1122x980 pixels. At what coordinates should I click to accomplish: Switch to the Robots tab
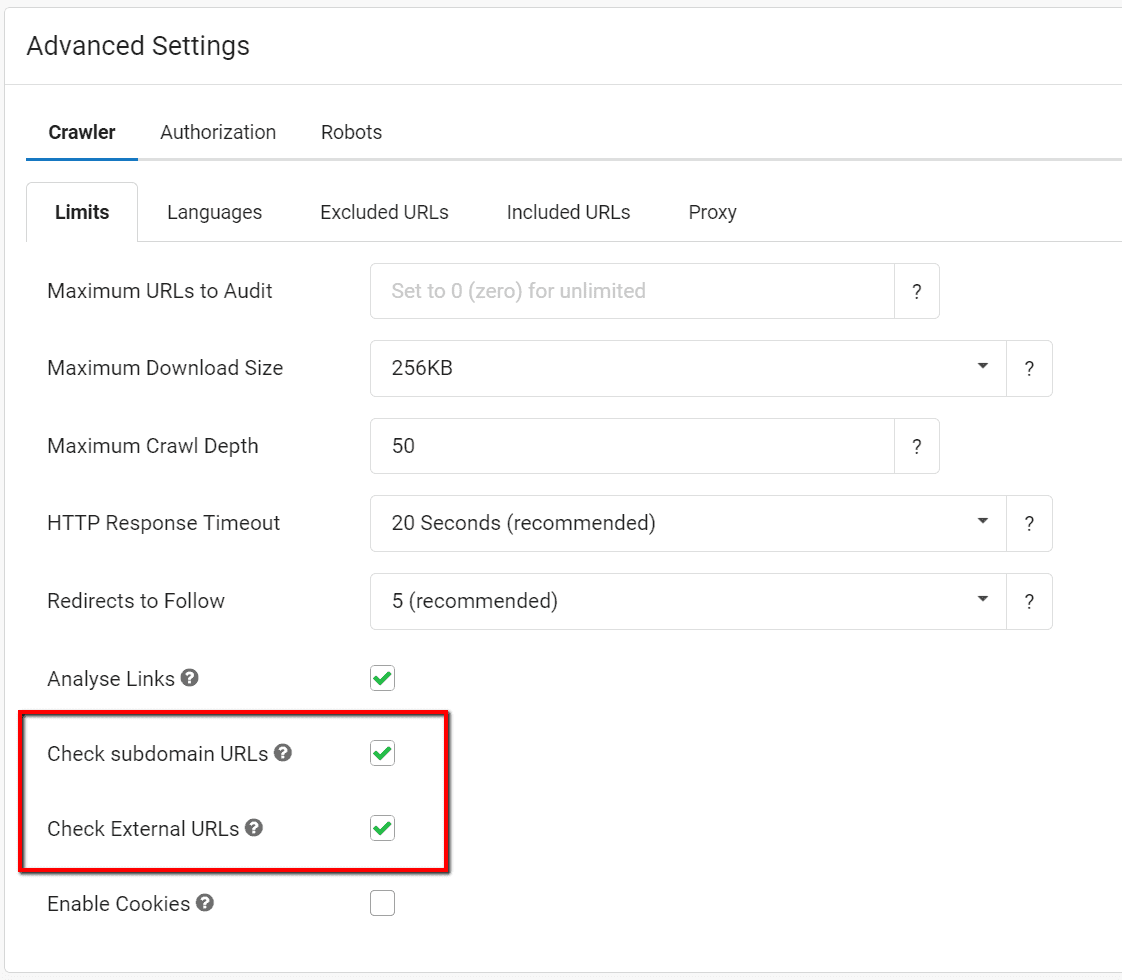(x=351, y=132)
